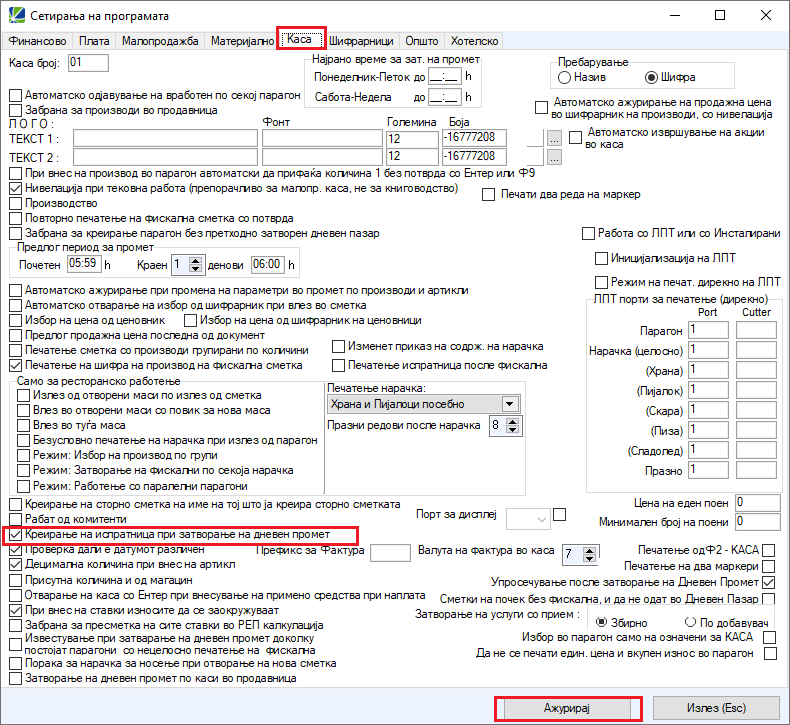Click the ТЕКСТ 1 logo text field

coord(165,138)
